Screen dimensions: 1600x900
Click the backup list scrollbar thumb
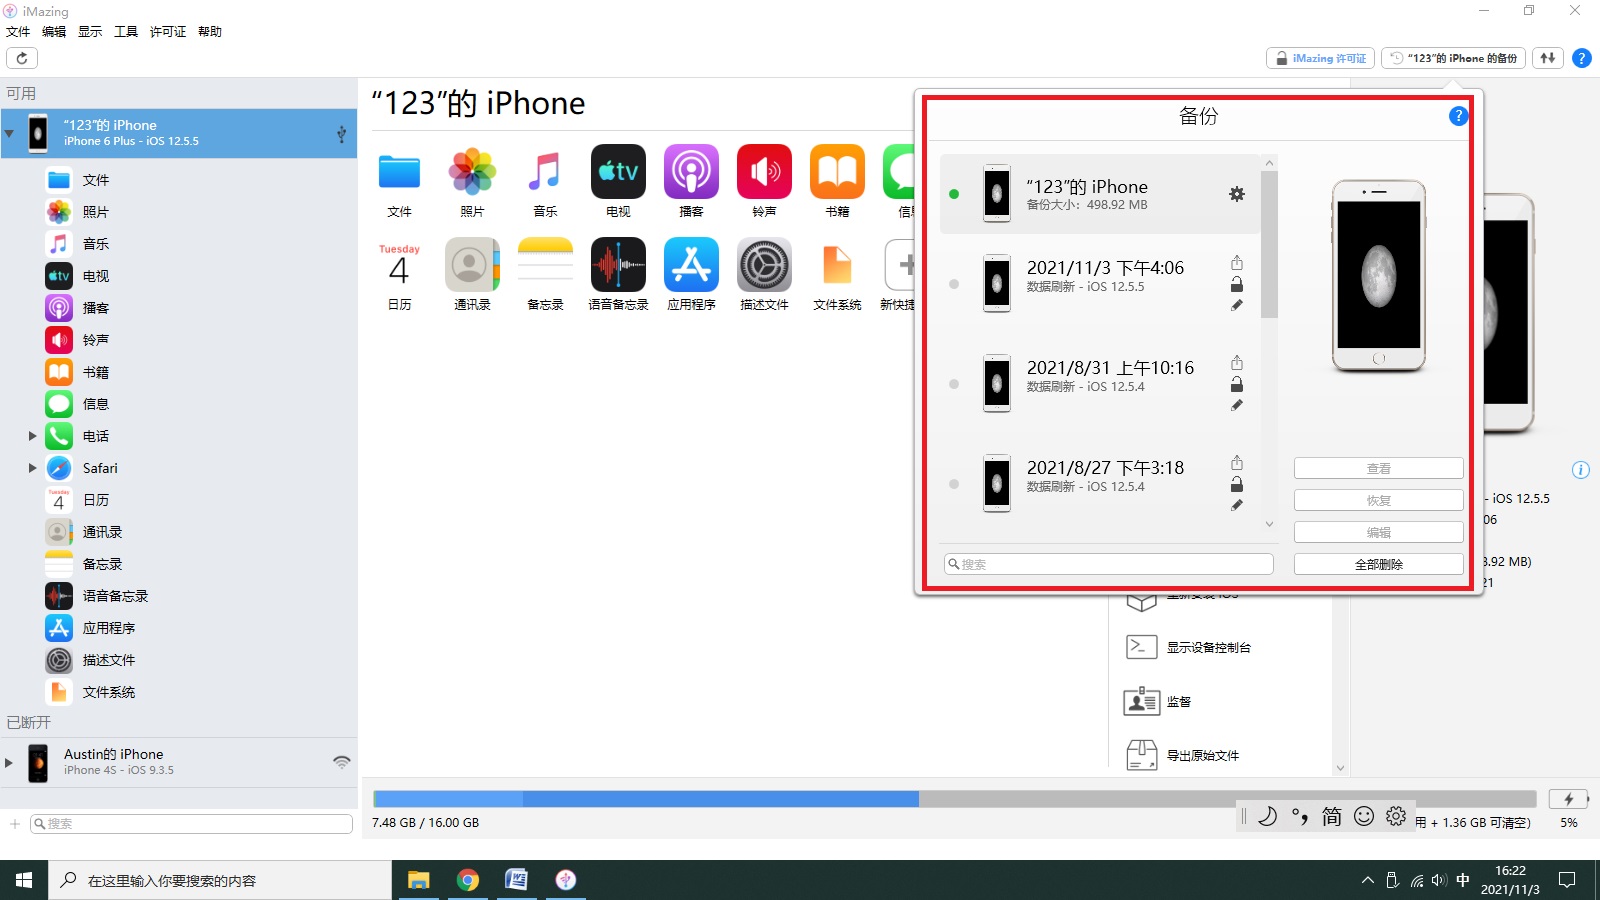pos(1269,244)
